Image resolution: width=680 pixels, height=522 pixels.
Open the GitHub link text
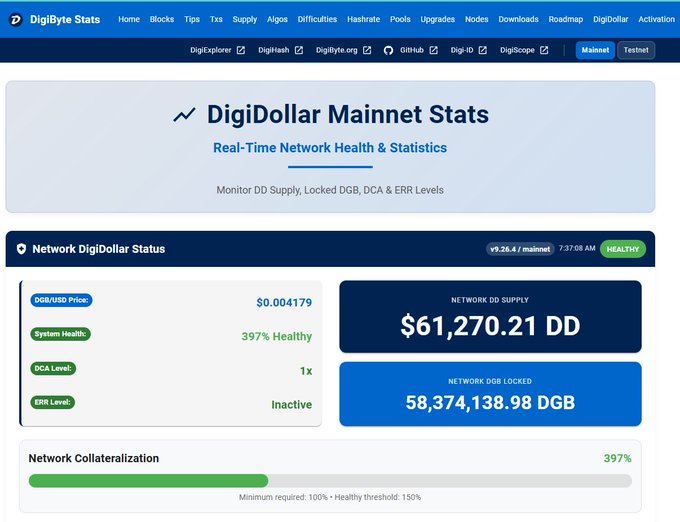coord(412,50)
